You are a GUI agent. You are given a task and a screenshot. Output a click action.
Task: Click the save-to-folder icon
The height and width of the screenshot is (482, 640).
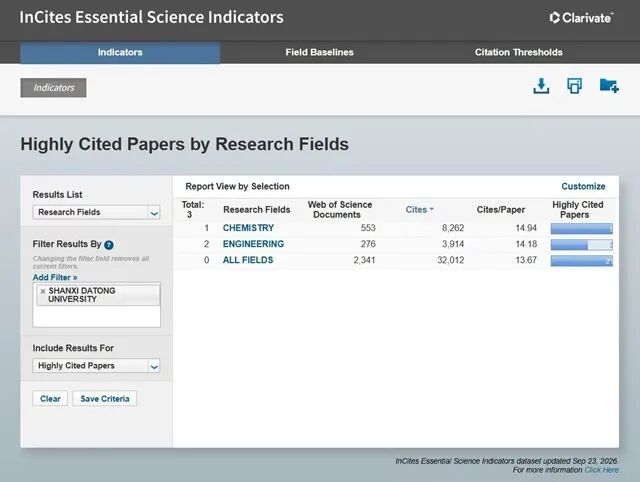click(x=609, y=86)
